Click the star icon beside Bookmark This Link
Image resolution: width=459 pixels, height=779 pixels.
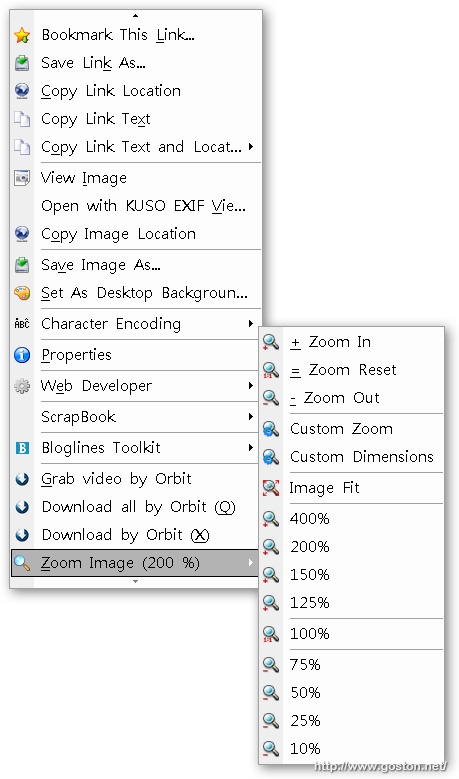click(x=22, y=35)
